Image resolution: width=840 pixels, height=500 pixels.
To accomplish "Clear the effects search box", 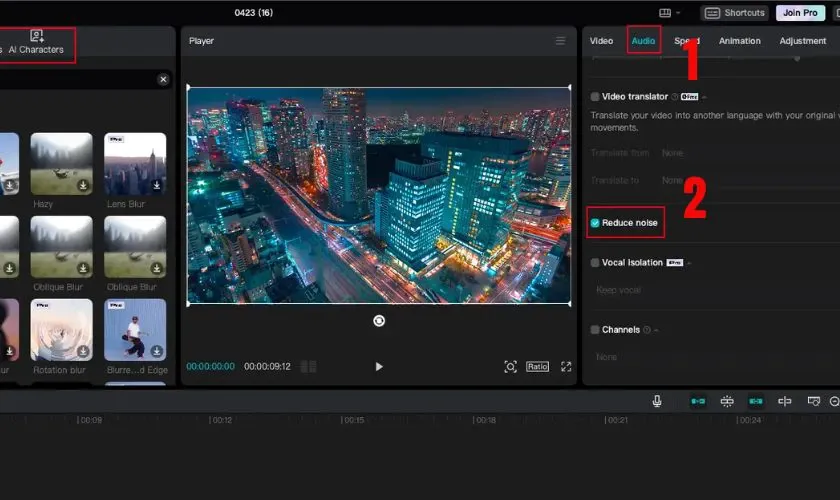I will pos(163,80).
